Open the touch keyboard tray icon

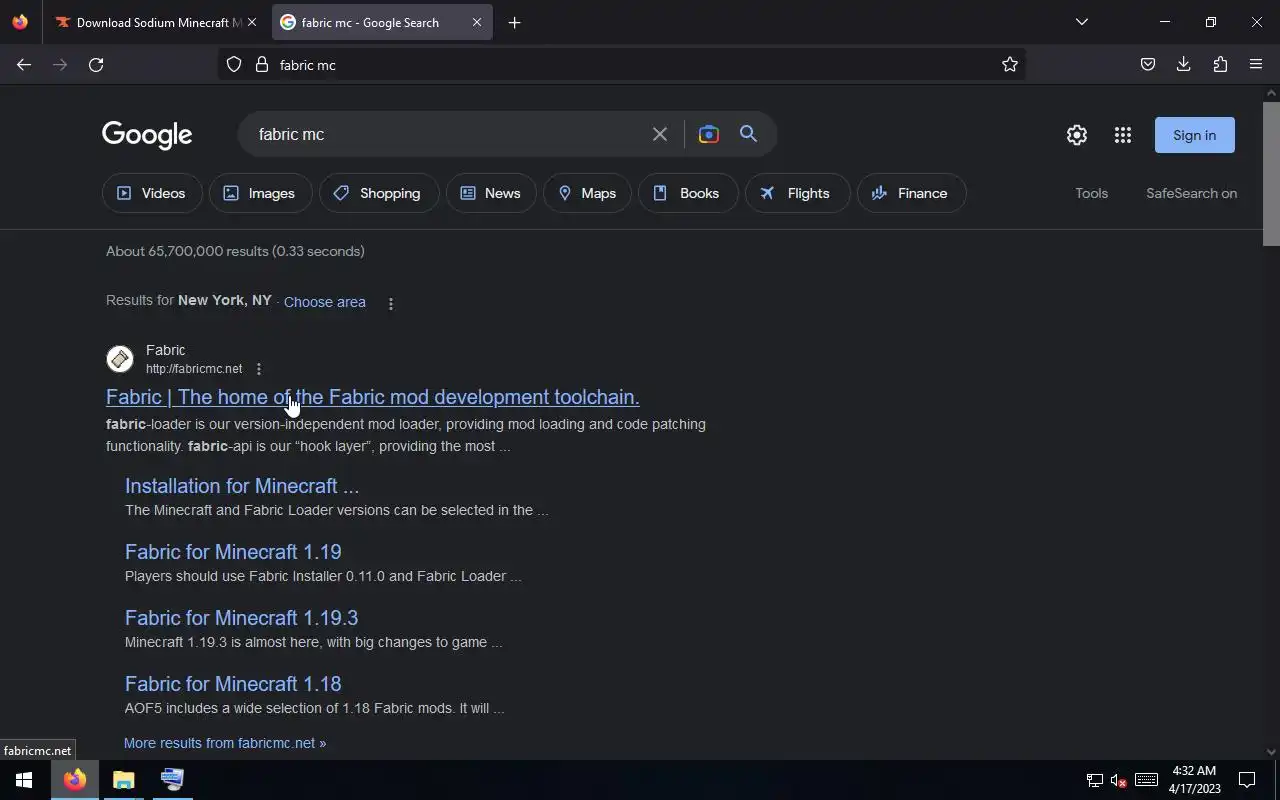1147,780
